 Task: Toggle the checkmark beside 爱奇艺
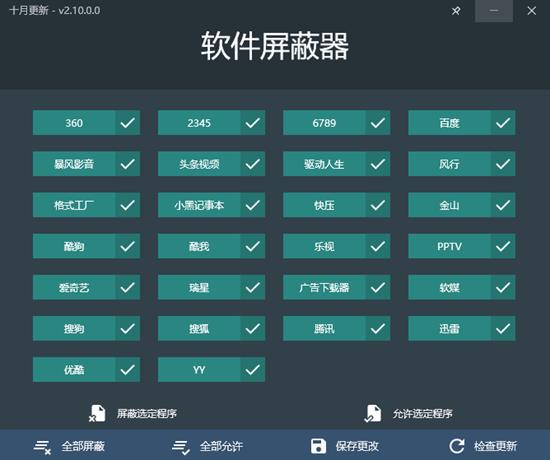point(127,287)
